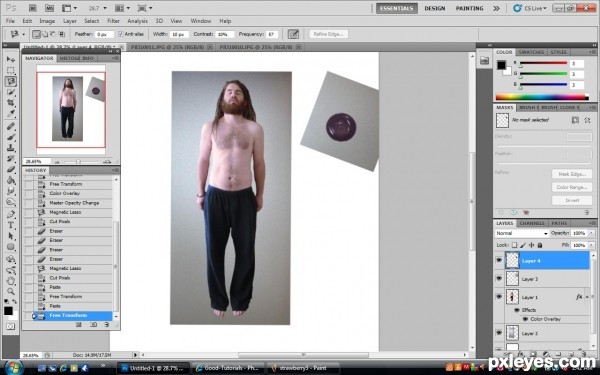Select the History Brush tool
The width and height of the screenshot is (600, 375).
(11, 158)
